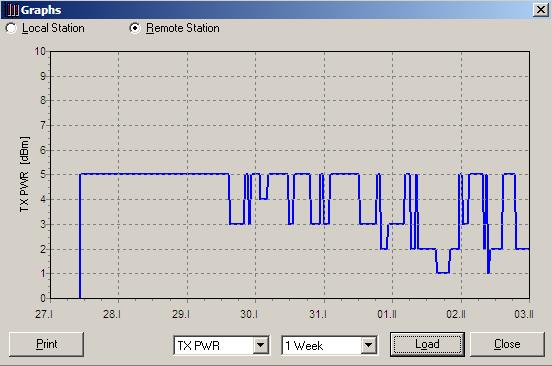Click the 10 value on Y axis
The image size is (552, 366).
tap(40, 51)
